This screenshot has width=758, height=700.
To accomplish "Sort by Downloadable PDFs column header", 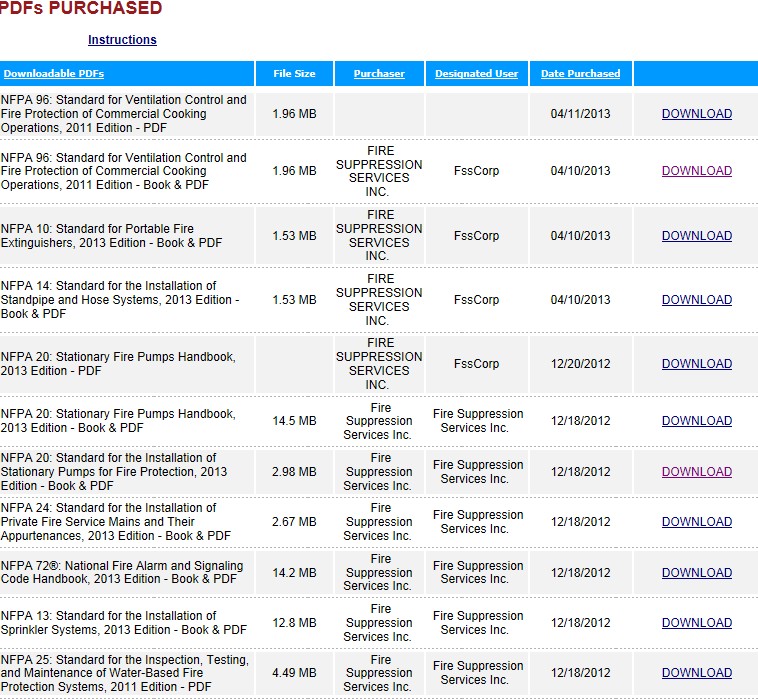I will pos(54,73).
